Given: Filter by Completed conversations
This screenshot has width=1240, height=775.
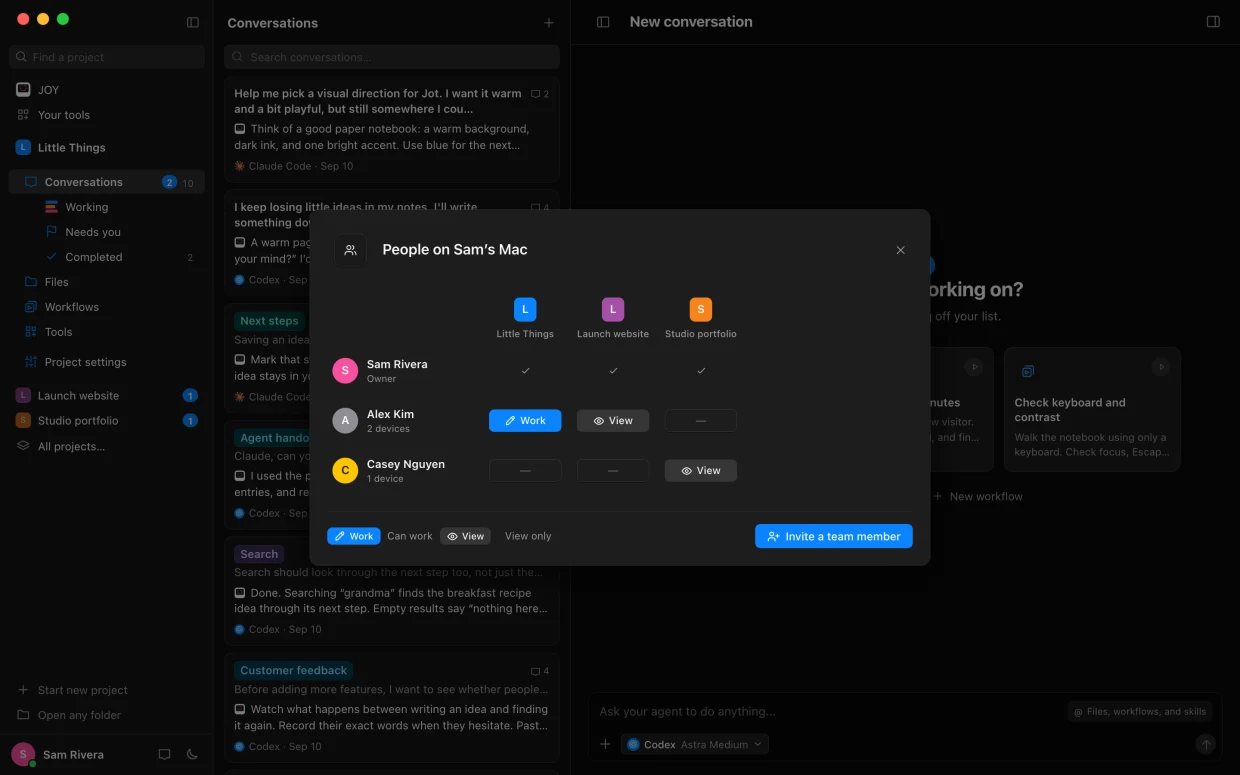Looking at the screenshot, I should [x=93, y=257].
